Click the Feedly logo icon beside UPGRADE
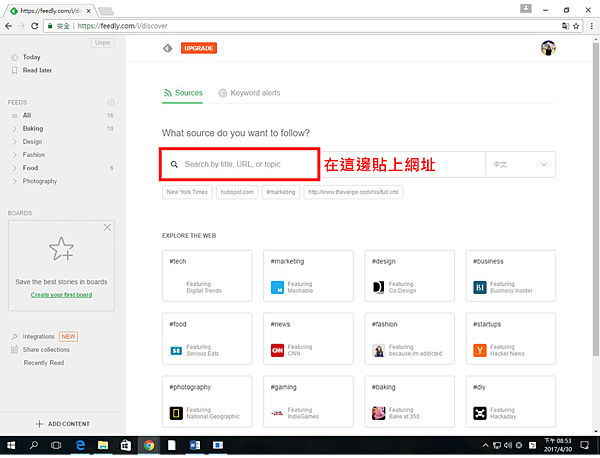The image size is (600, 458). [x=168, y=48]
